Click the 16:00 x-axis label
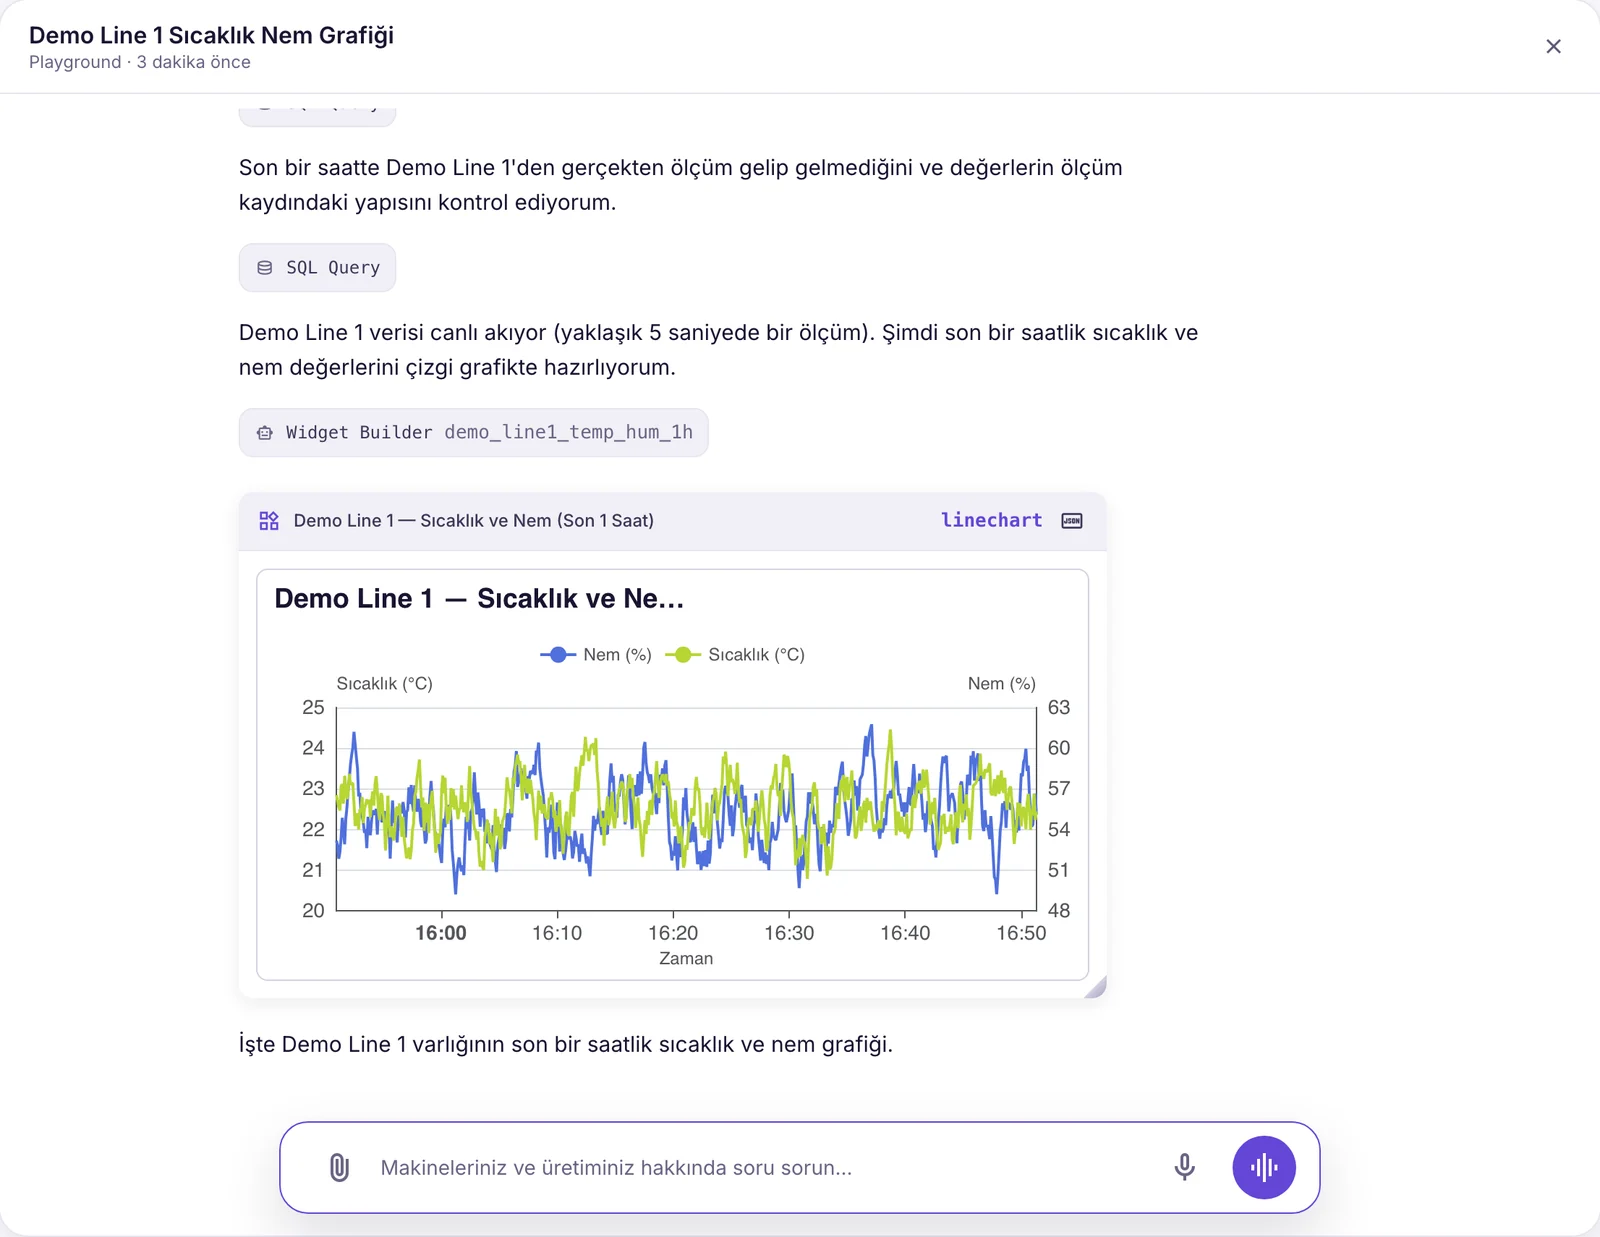This screenshot has height=1237, width=1600. coord(441,933)
